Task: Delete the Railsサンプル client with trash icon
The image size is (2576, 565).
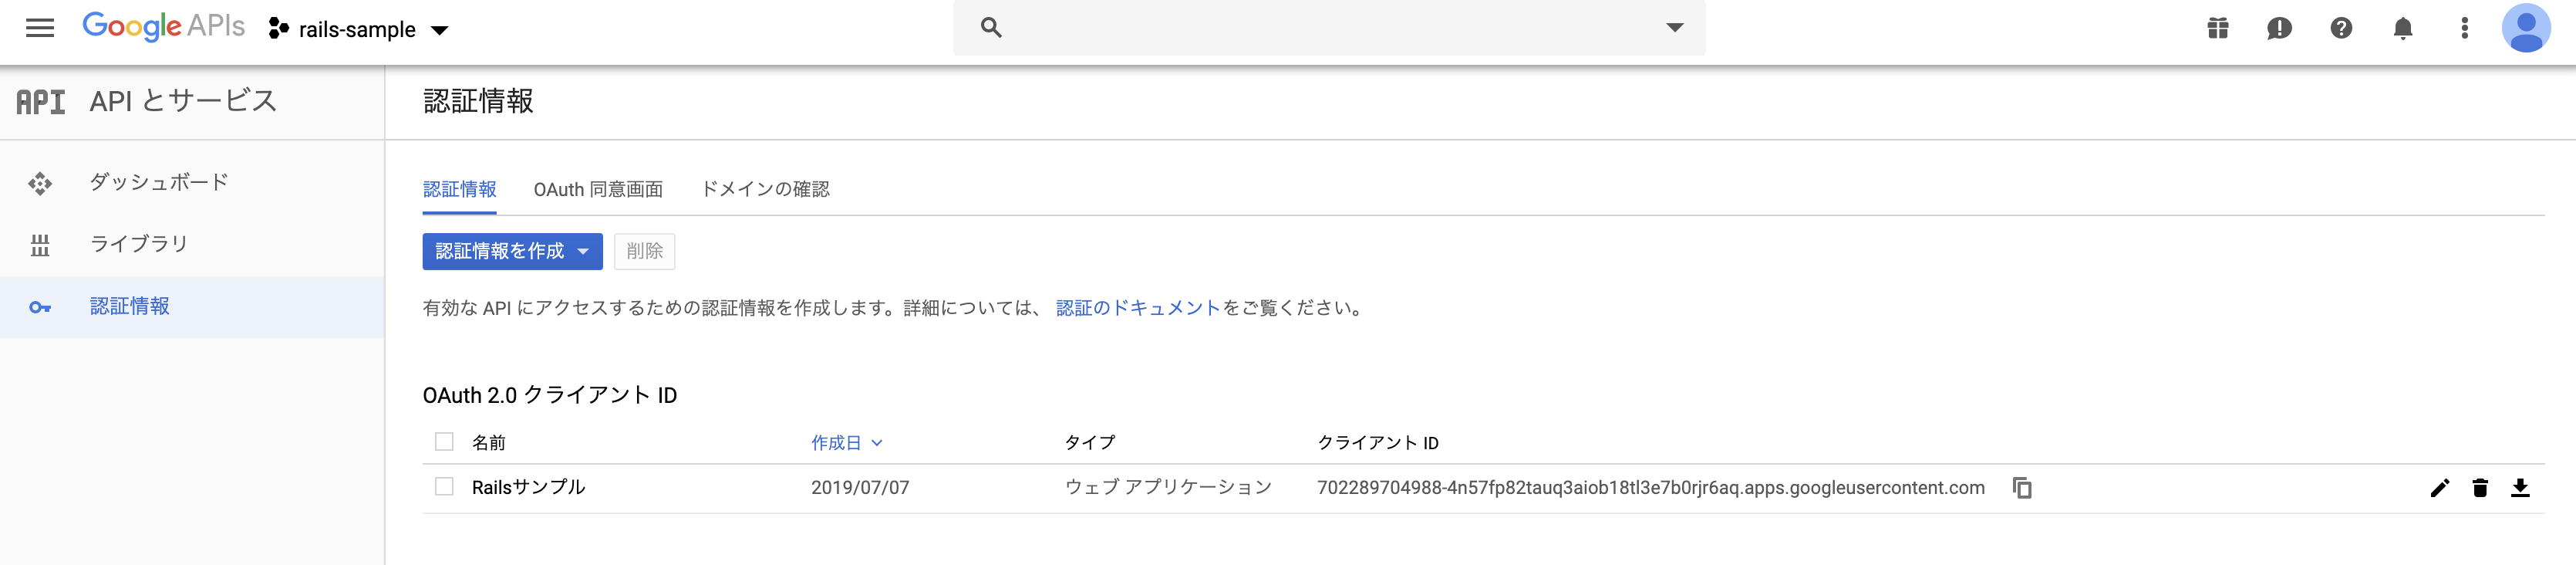Action: (x=2480, y=488)
